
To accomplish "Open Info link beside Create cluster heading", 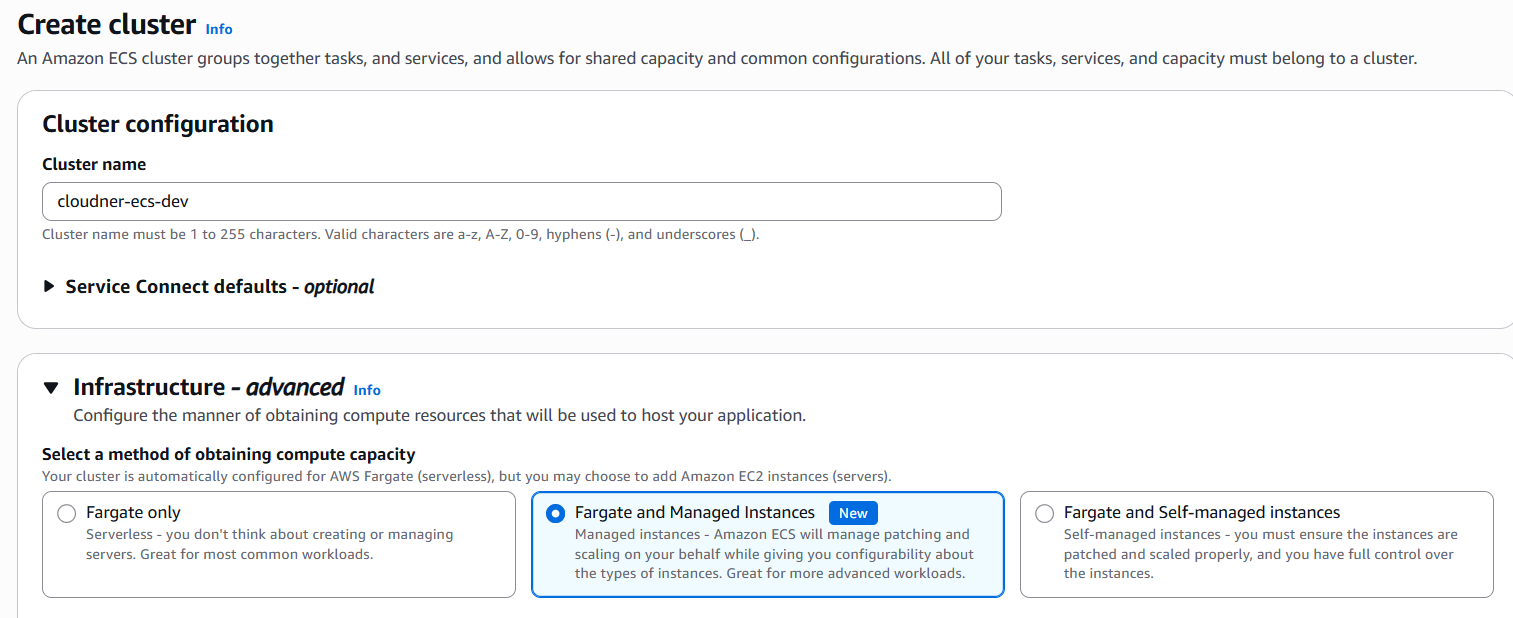I will (x=218, y=29).
